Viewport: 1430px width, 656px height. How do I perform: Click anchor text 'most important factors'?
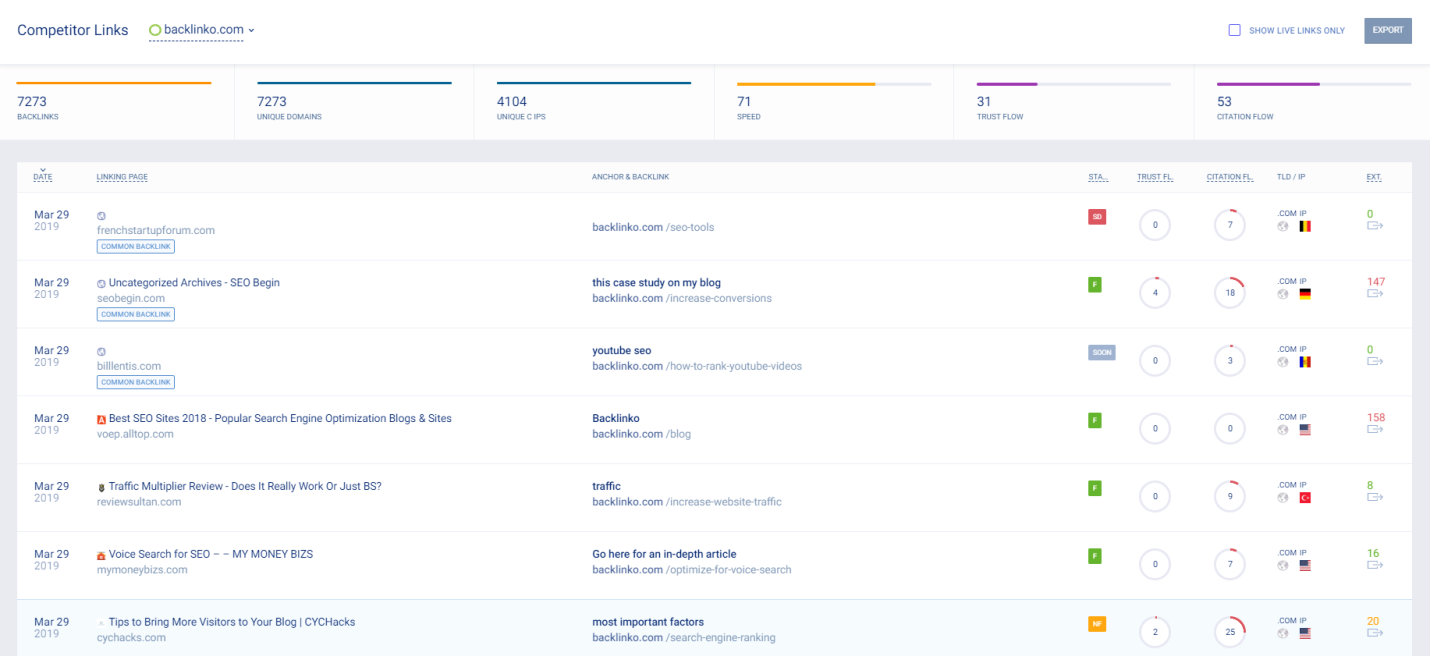coord(648,622)
